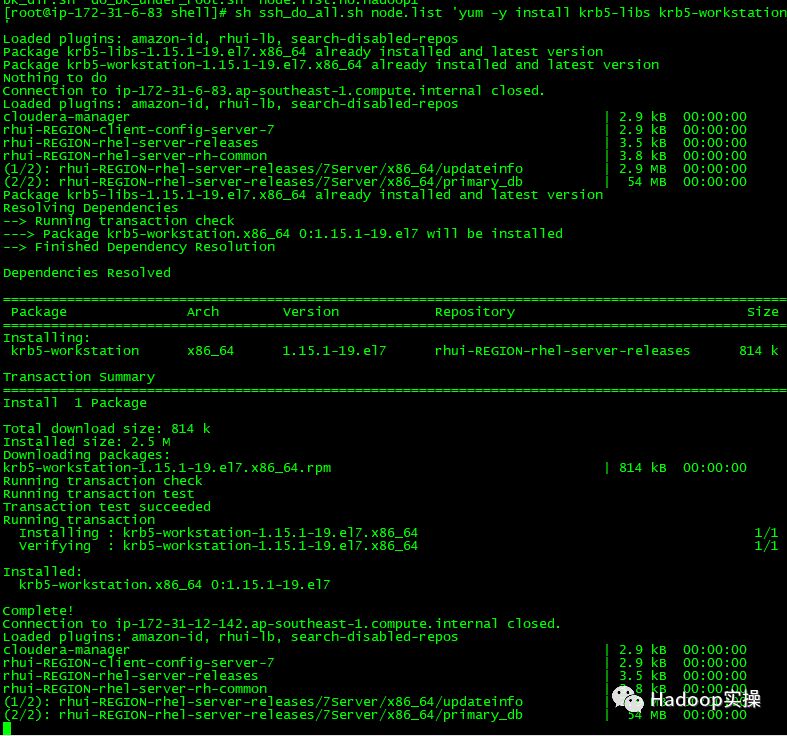Click the 'Resolving Dependencies' line
This screenshot has height=736, width=787.
coord(90,208)
